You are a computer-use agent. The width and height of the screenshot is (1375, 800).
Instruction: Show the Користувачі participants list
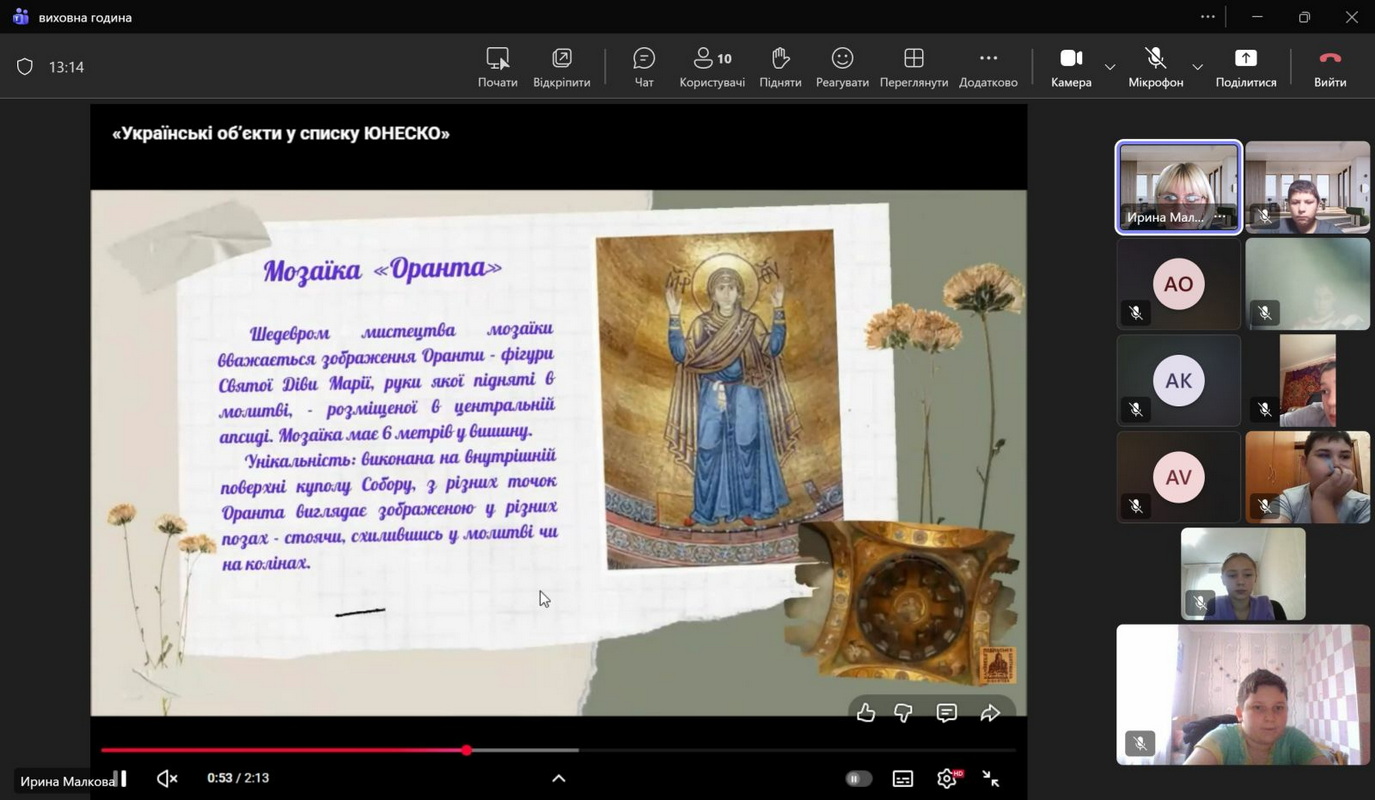tap(712, 67)
